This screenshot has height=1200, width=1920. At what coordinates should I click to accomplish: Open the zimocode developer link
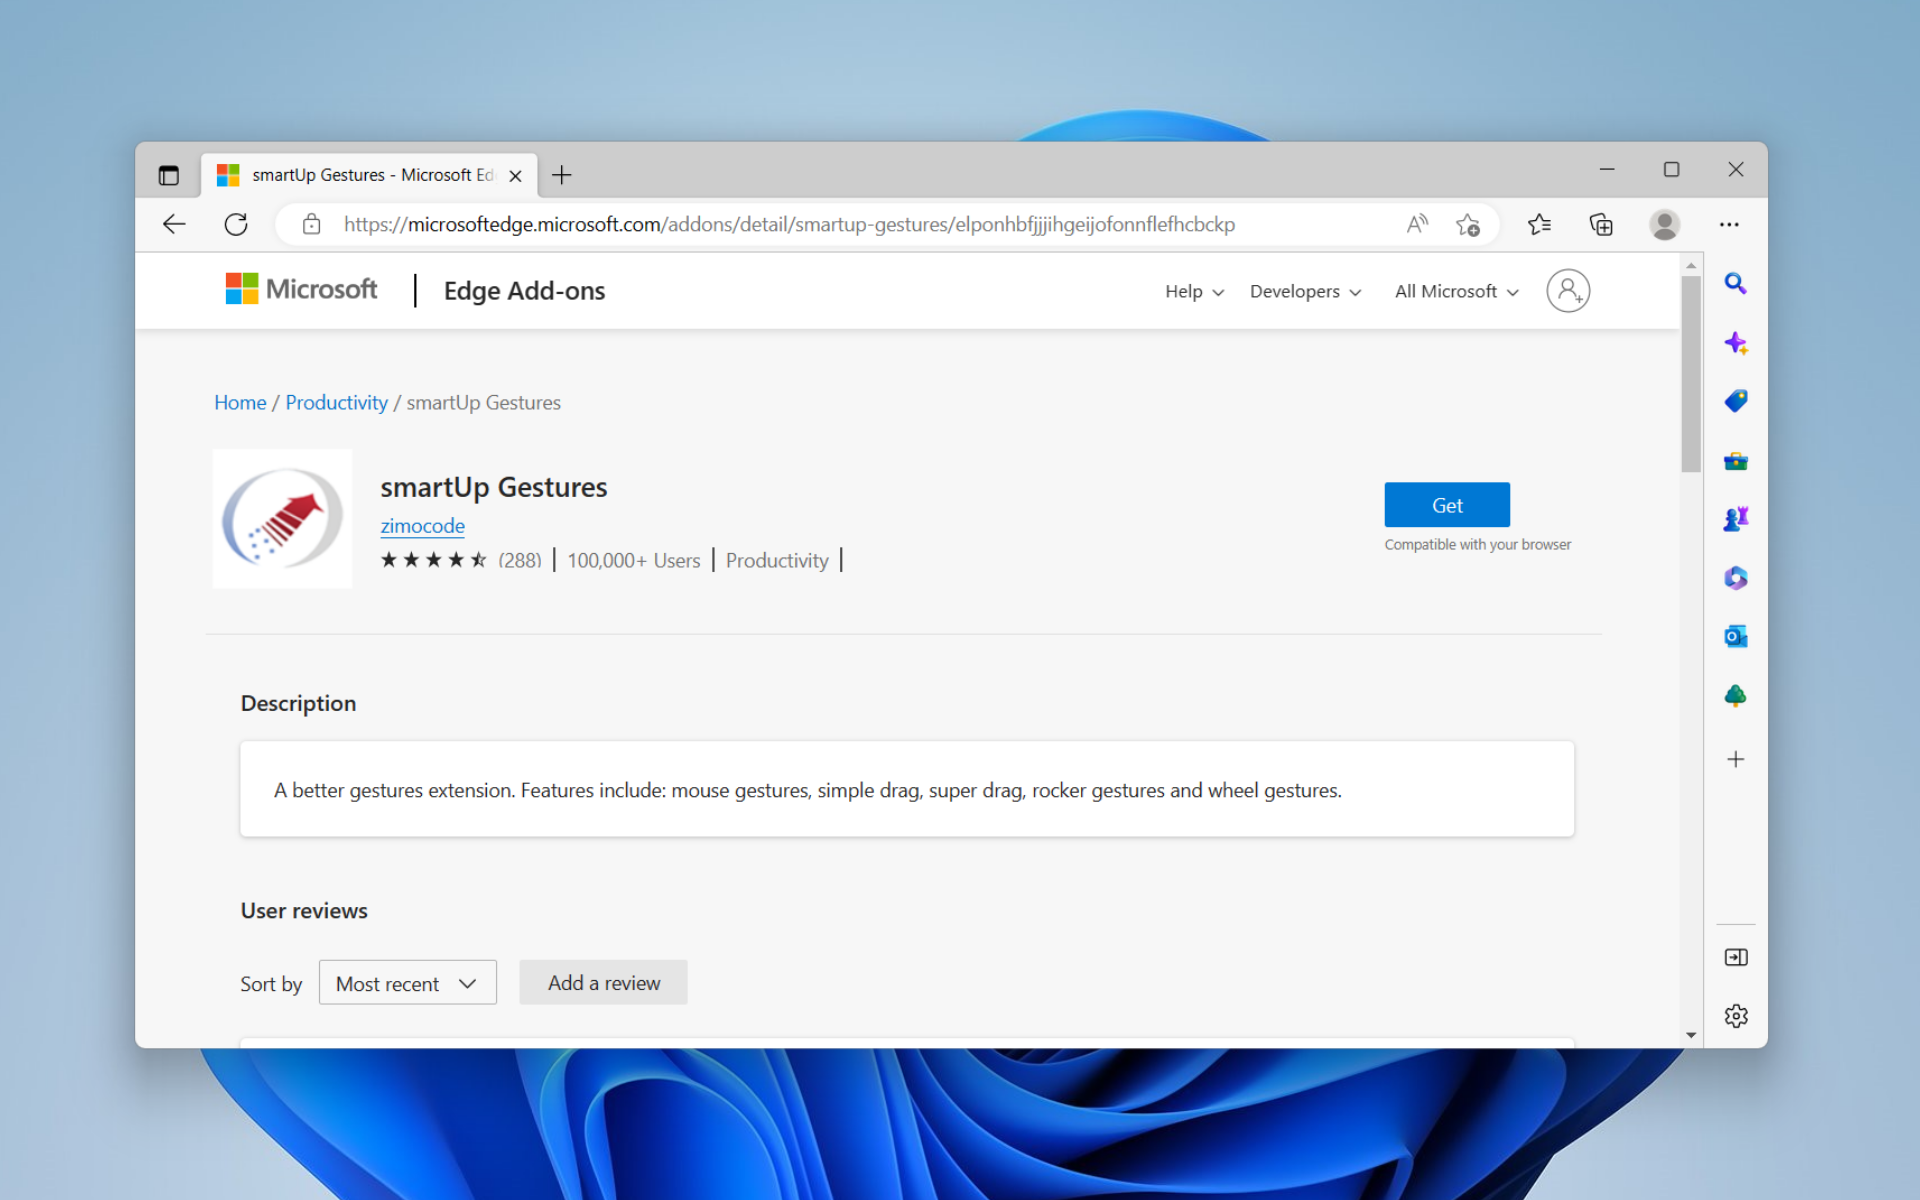click(422, 526)
